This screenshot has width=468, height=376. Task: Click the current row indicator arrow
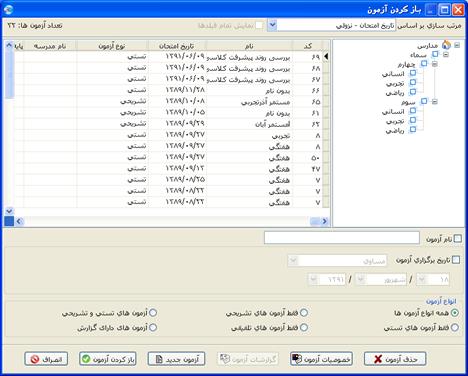326,57
